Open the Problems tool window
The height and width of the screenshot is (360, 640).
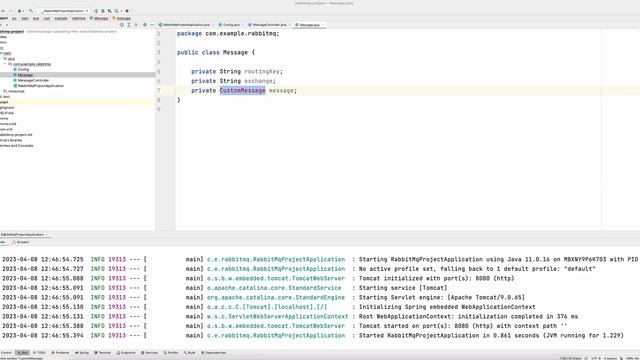click(x=60, y=353)
